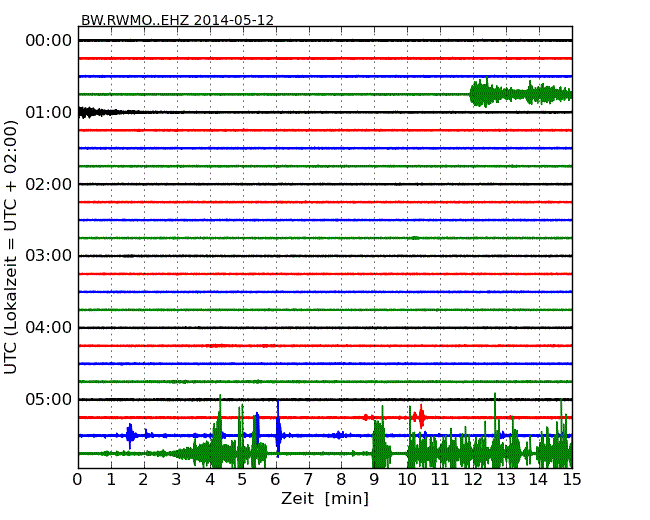Click the 03:00 time label

point(49,256)
